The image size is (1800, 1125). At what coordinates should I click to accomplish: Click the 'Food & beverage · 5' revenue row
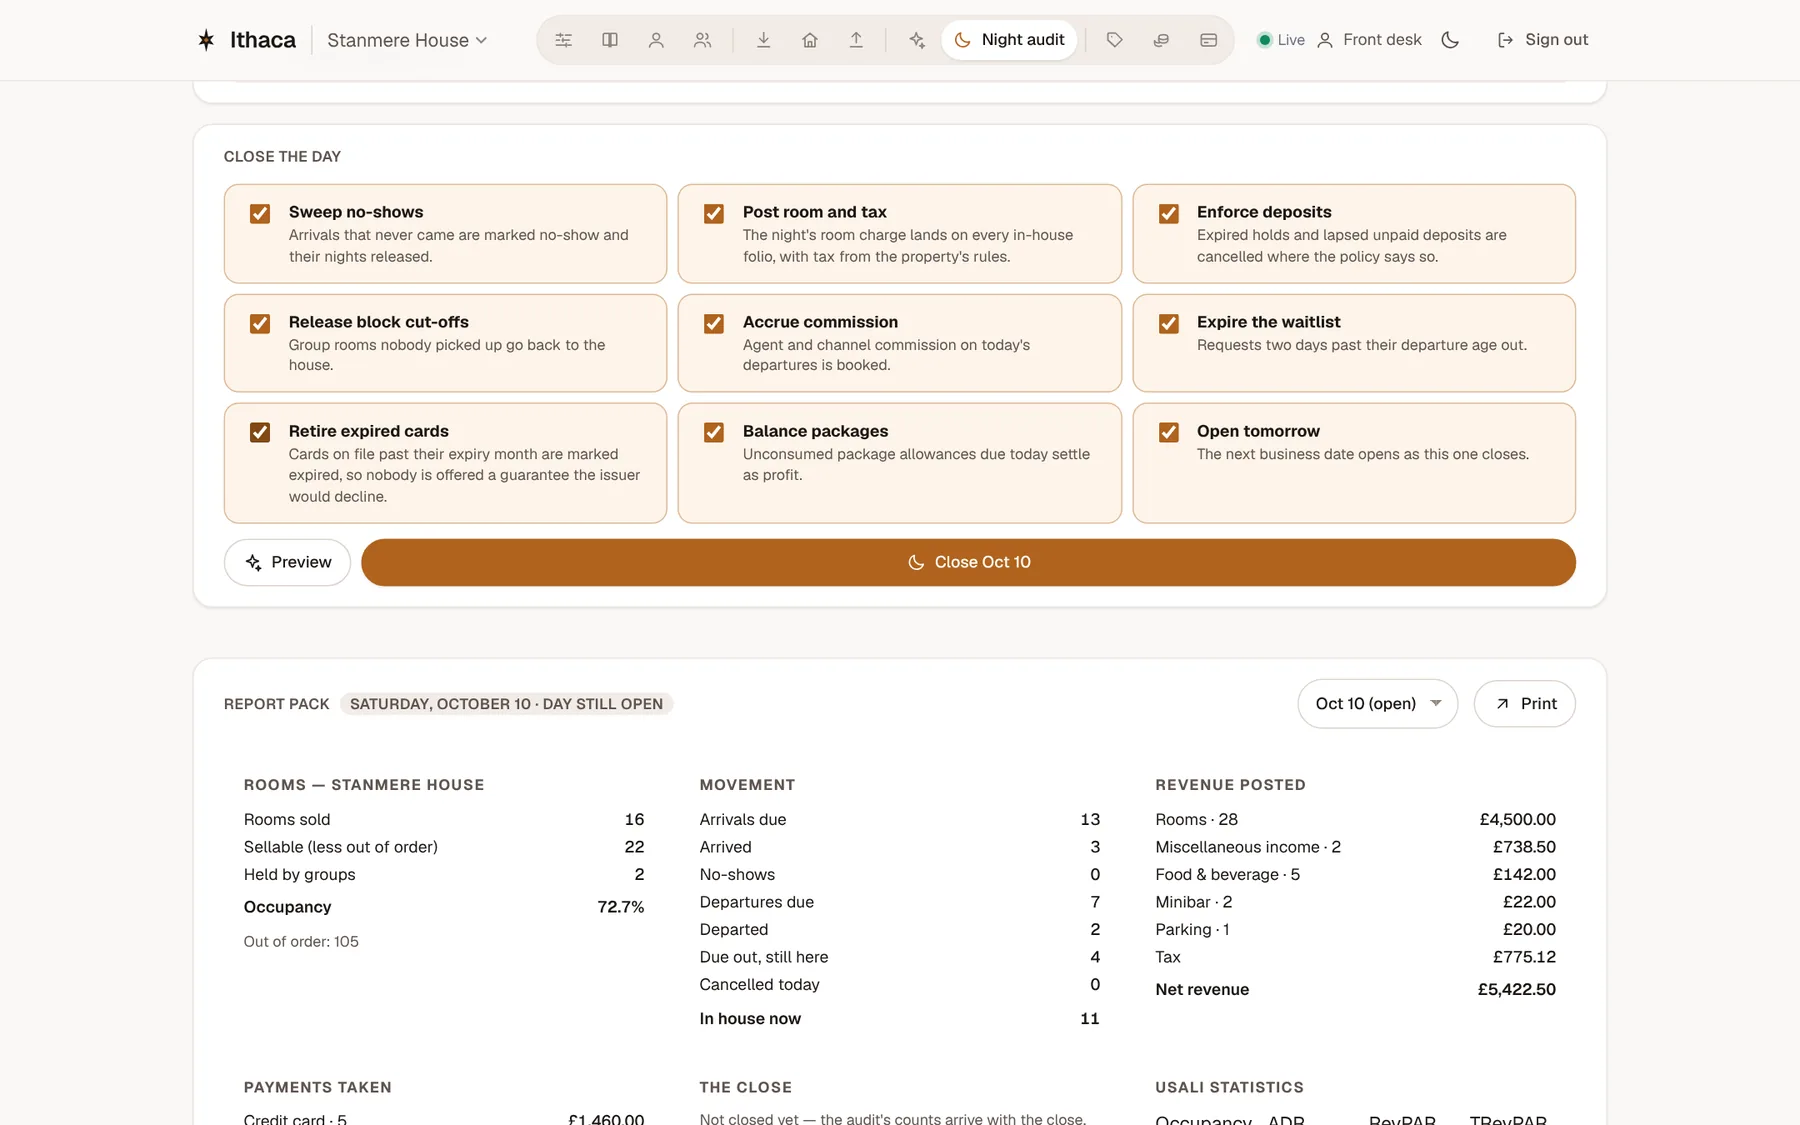pos(1355,875)
